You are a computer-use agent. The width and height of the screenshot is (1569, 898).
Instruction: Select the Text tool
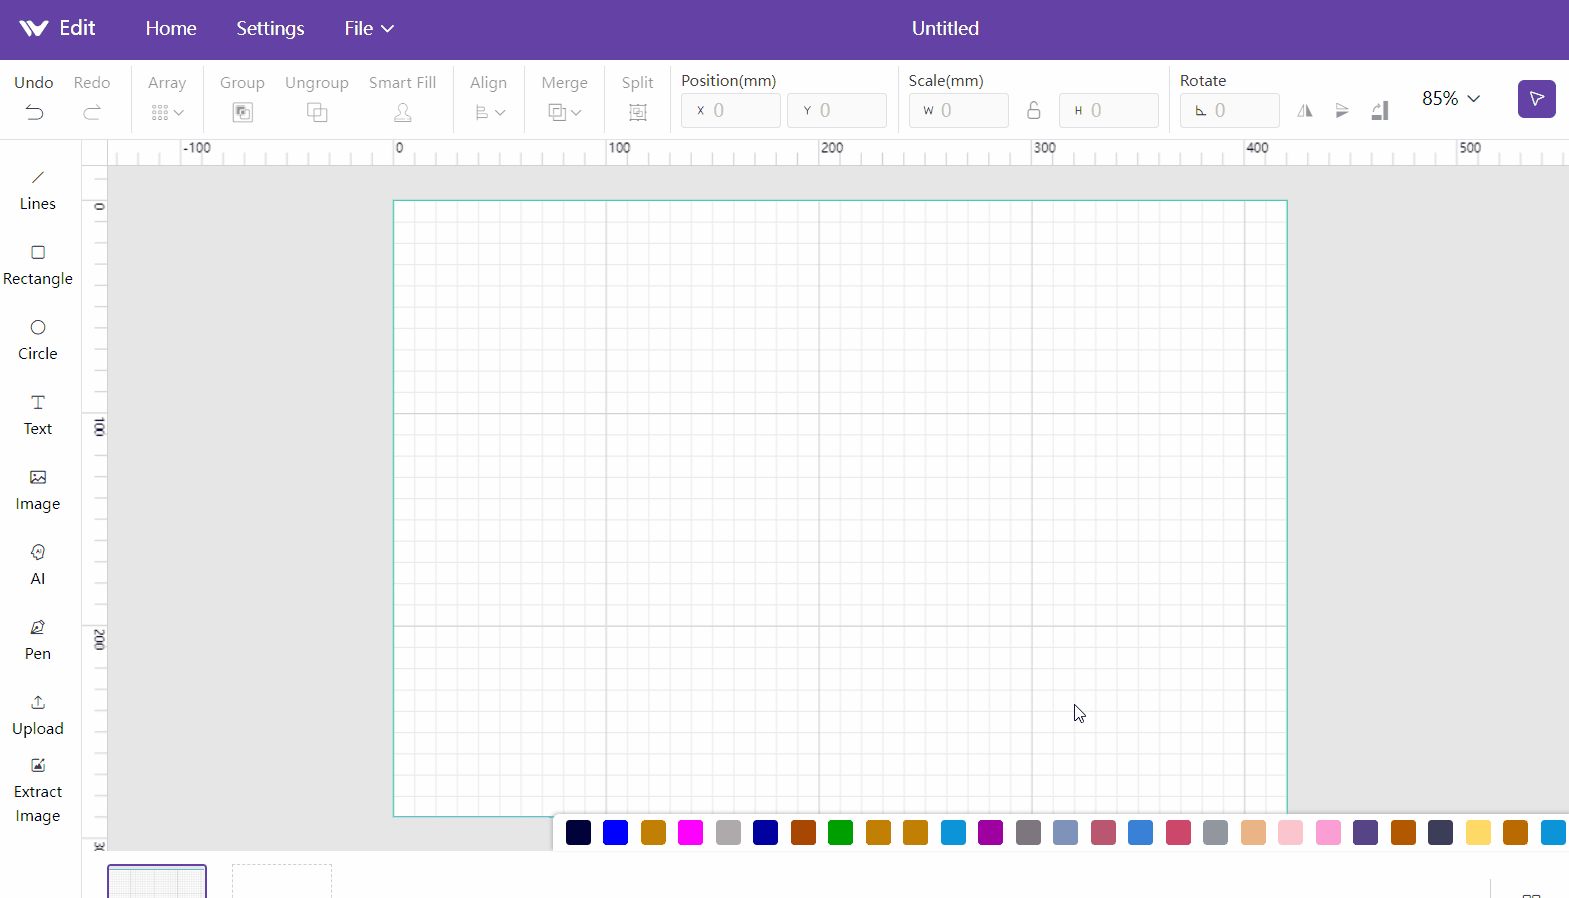[x=38, y=414]
